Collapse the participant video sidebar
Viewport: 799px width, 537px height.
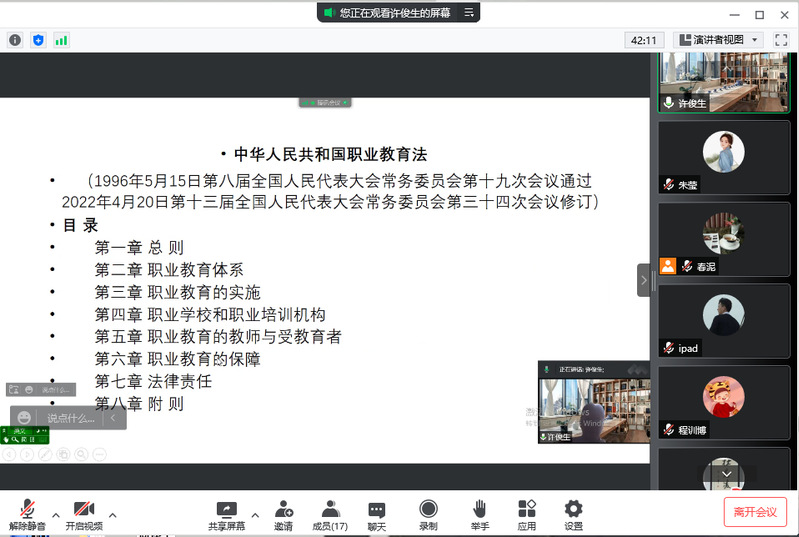tap(643, 280)
